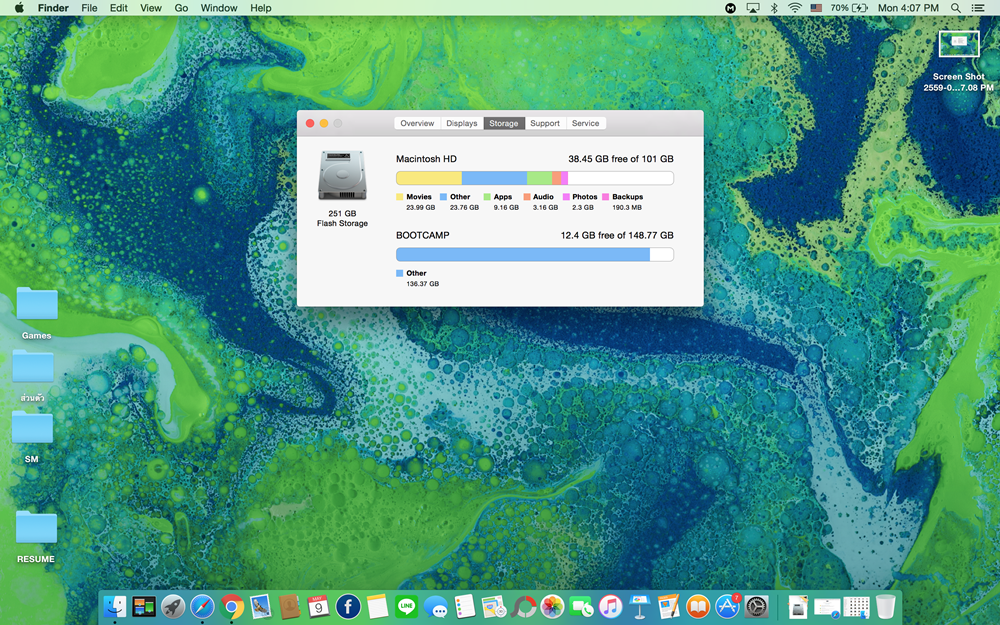Open Spotlight search magnifier in menu bar
Viewport: 1000px width, 625px height.
pyautogui.click(x=955, y=8)
